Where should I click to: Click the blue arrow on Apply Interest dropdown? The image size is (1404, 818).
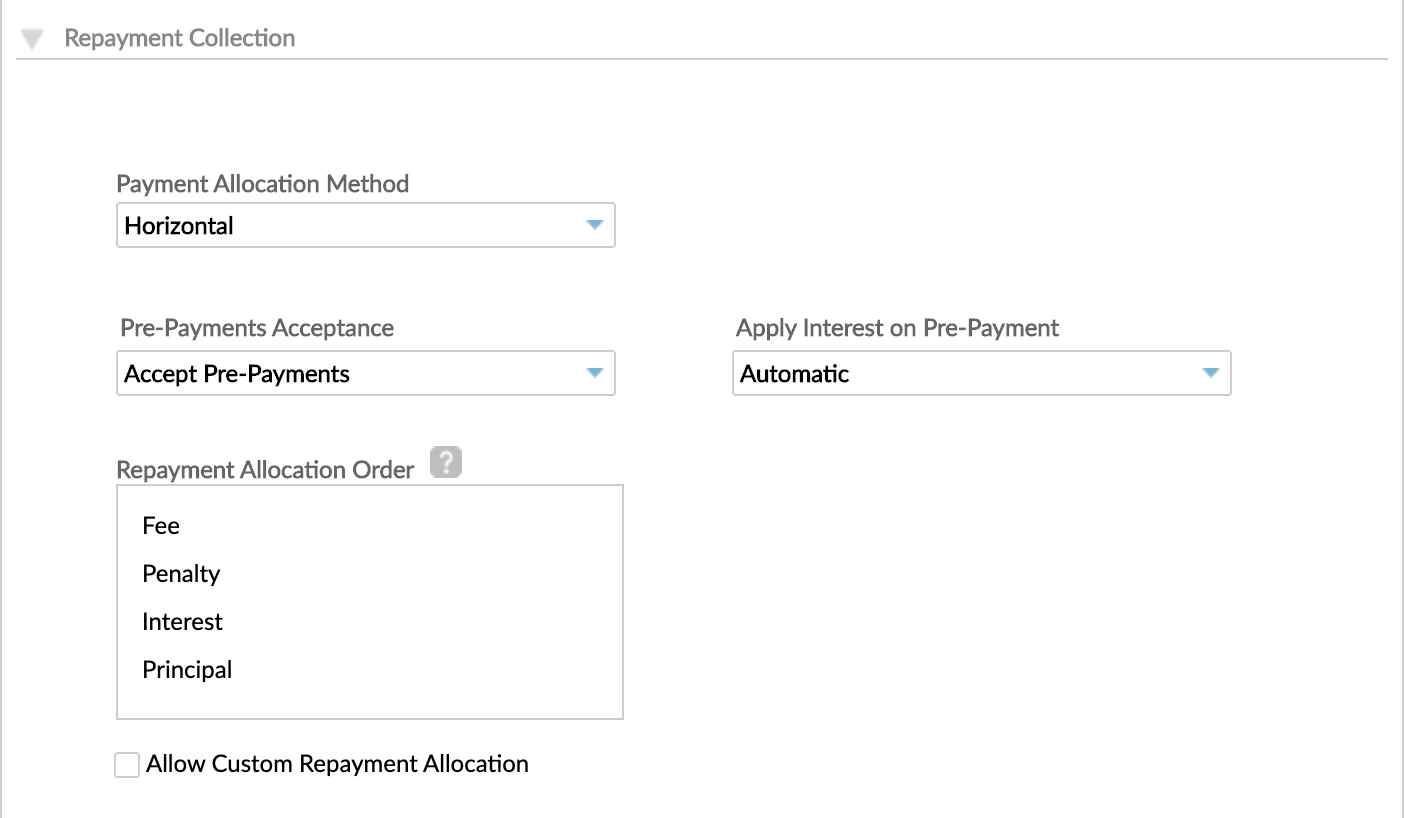(1212, 373)
